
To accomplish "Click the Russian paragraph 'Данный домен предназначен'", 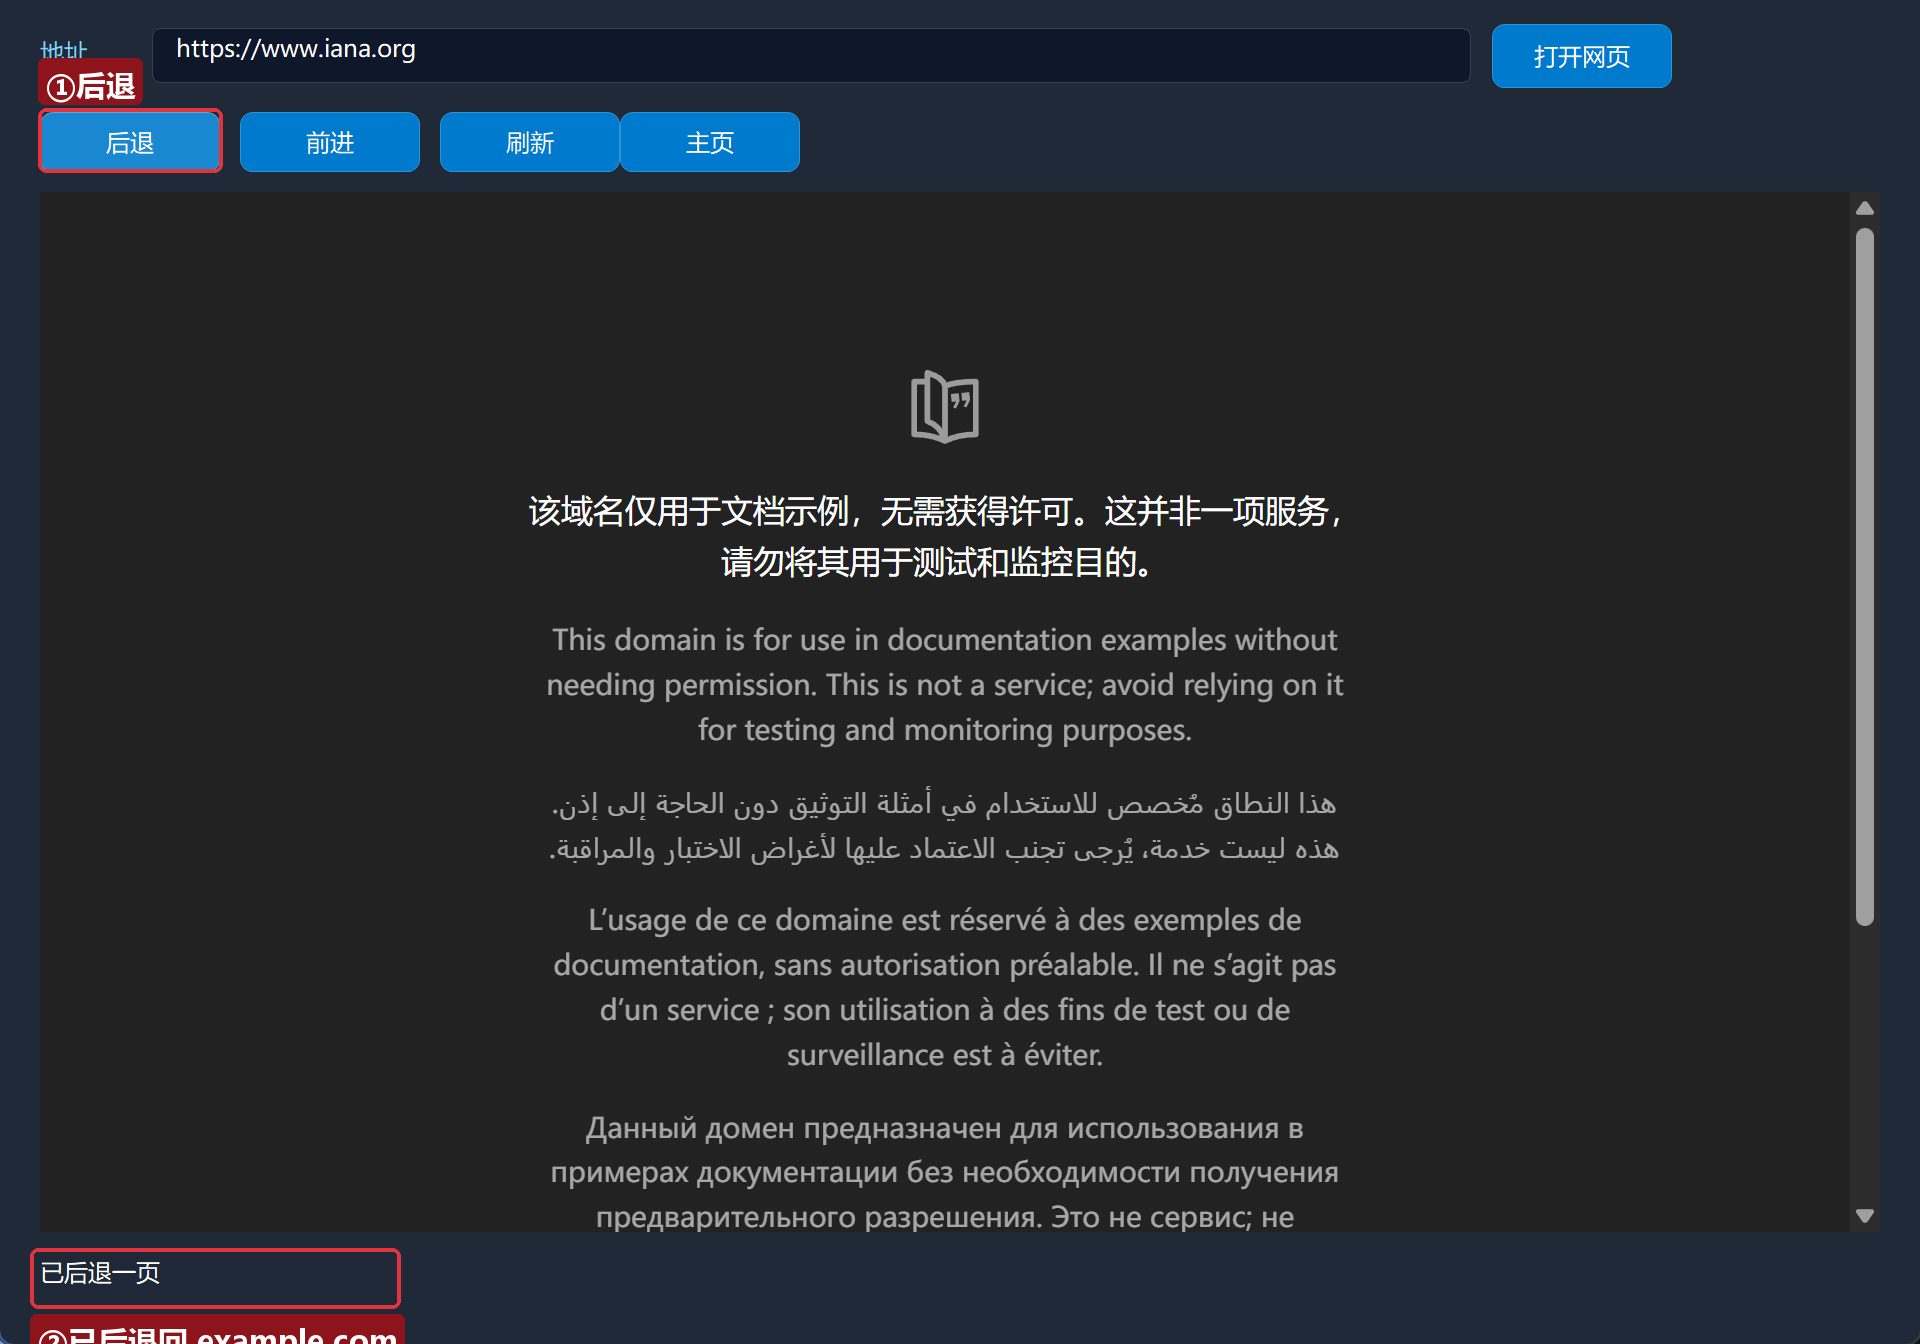I will click(945, 1172).
